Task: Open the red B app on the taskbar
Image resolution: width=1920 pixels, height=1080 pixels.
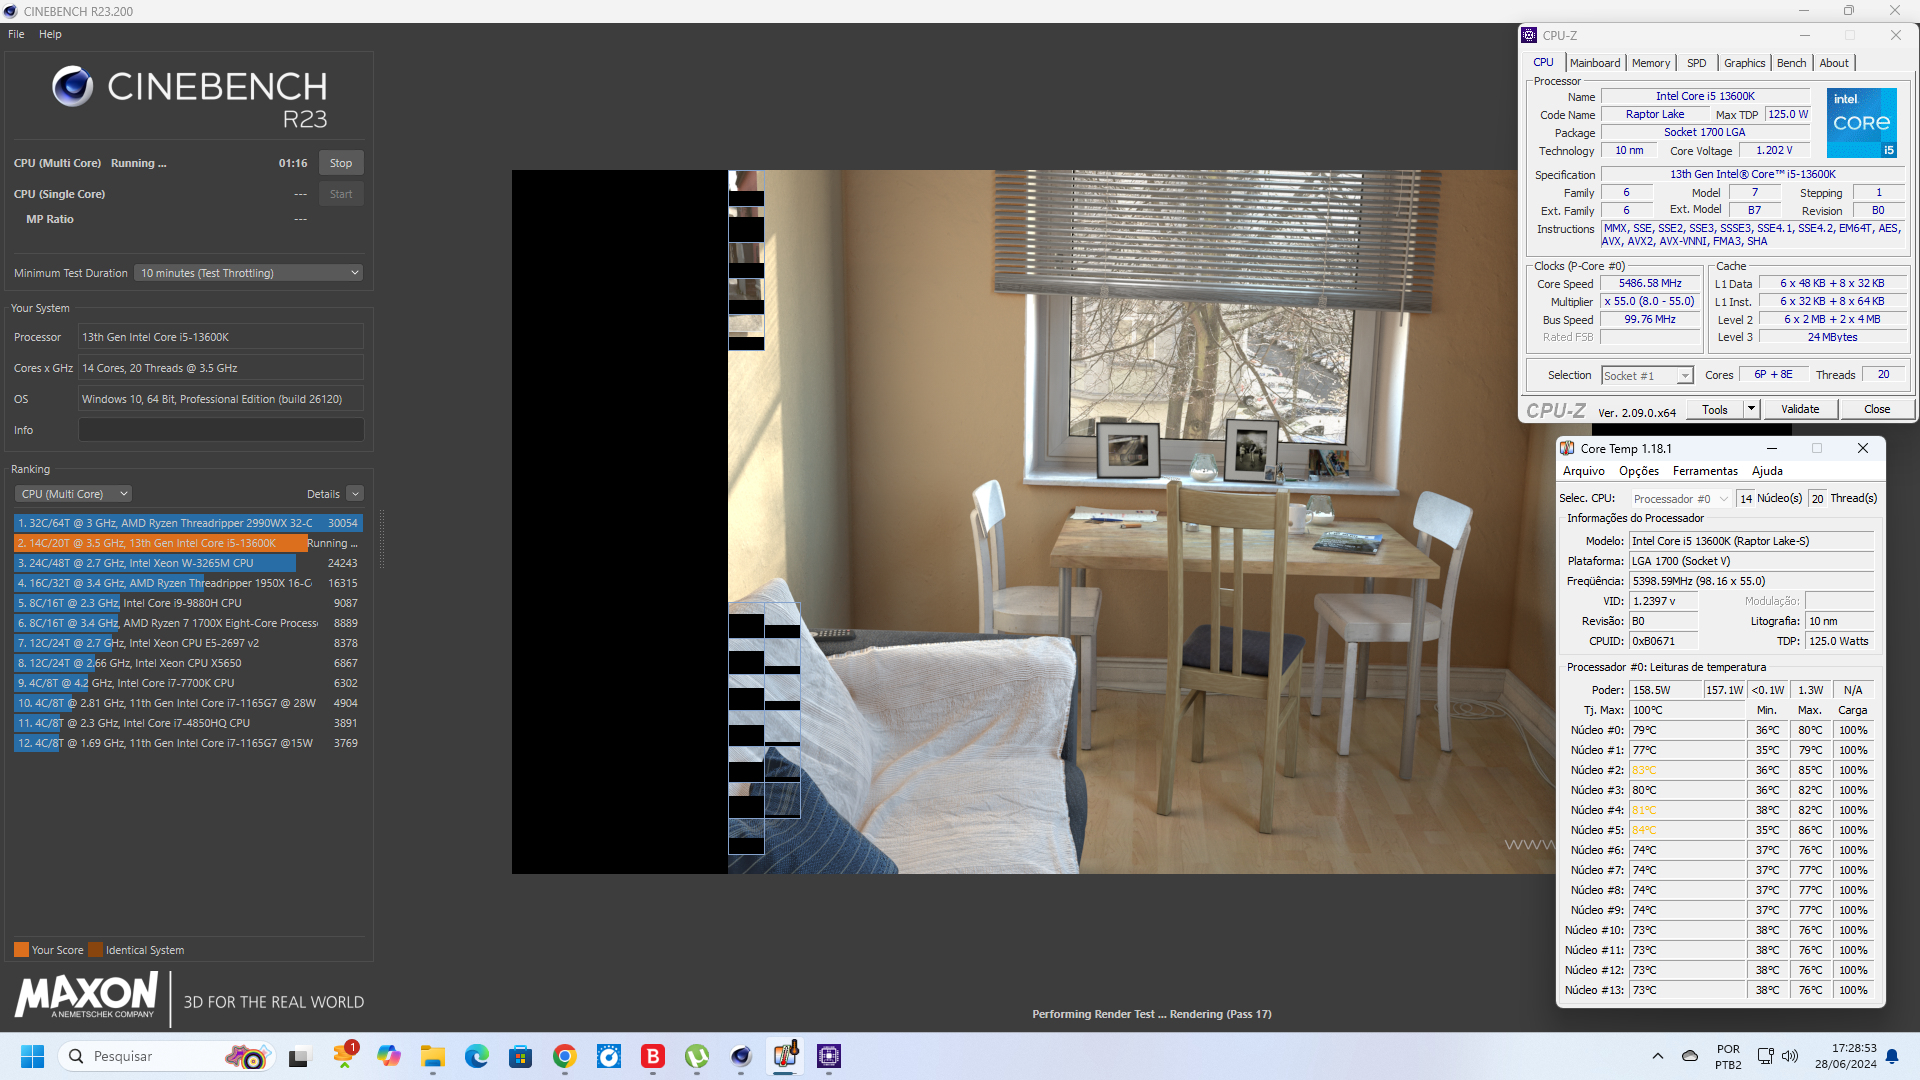Action: click(x=653, y=1056)
